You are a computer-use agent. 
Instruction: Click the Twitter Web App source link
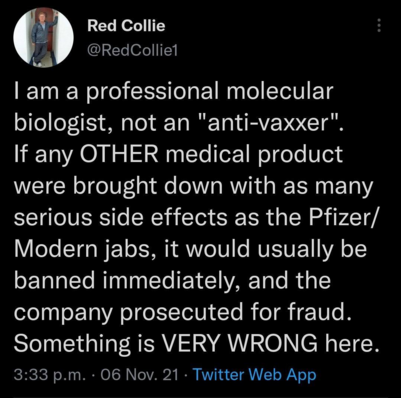(254, 375)
